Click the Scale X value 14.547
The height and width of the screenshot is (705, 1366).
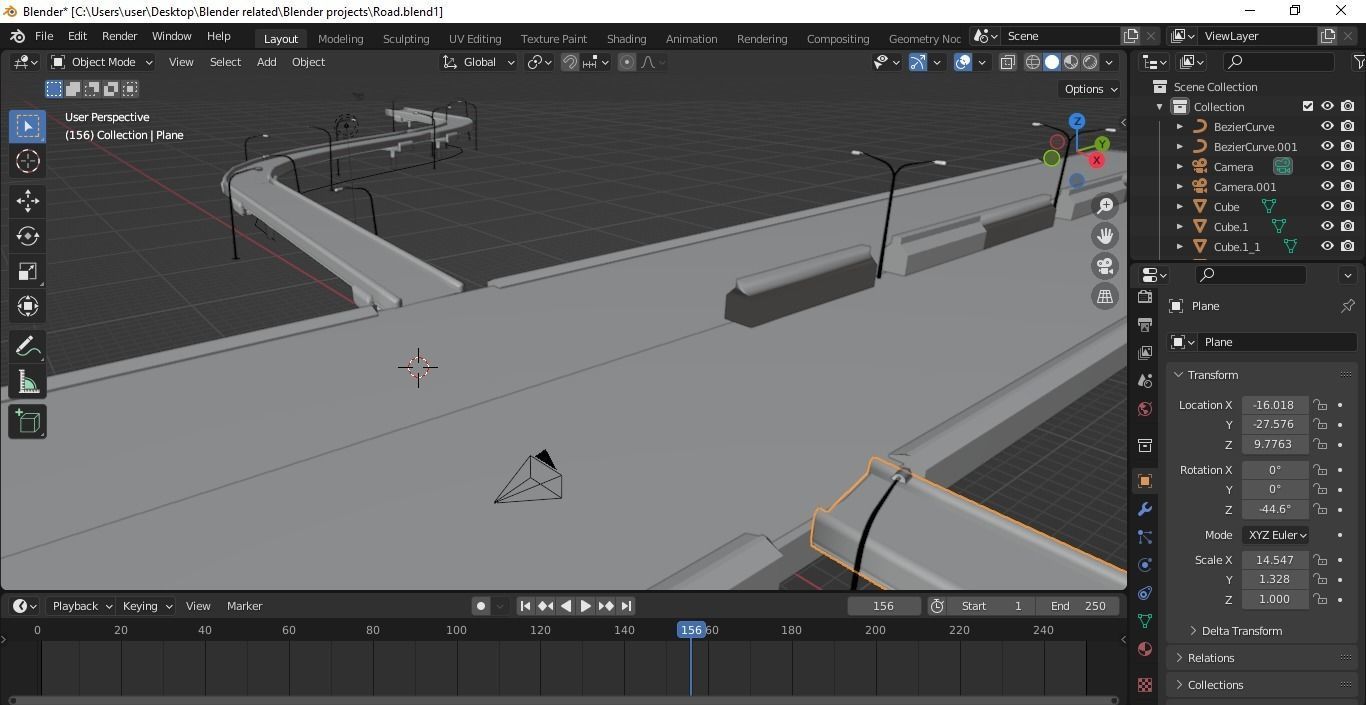[1275, 560]
